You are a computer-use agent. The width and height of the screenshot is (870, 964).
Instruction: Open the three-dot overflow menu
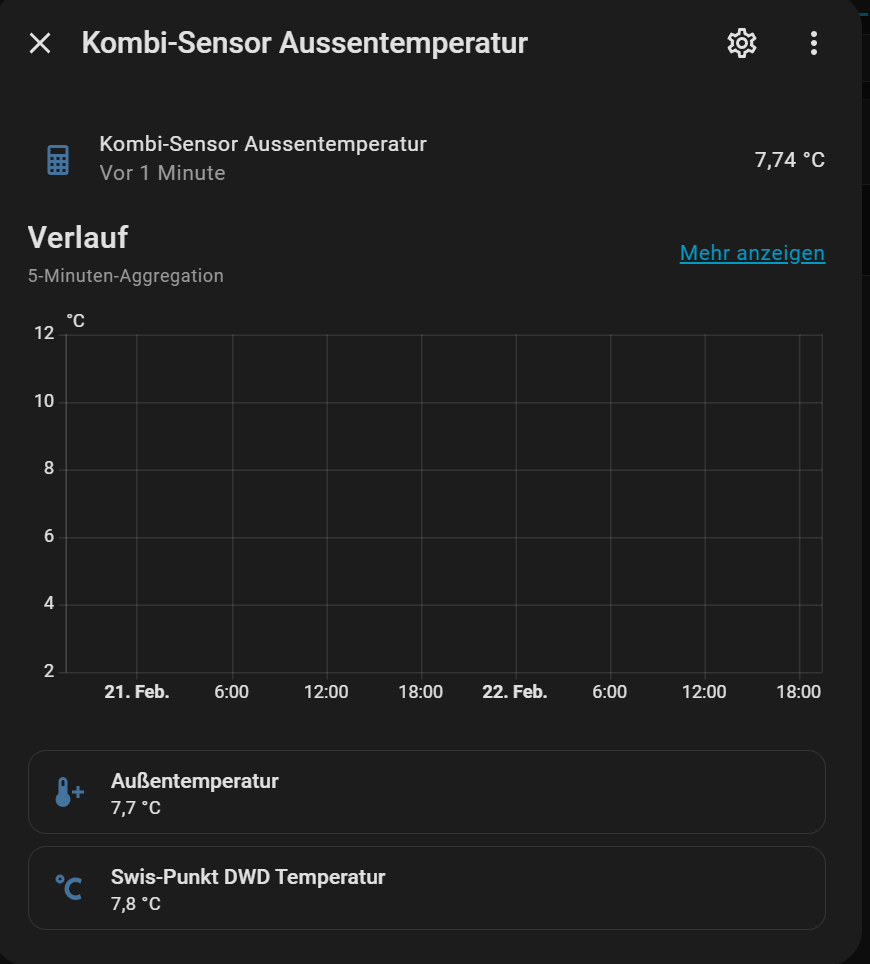[813, 43]
